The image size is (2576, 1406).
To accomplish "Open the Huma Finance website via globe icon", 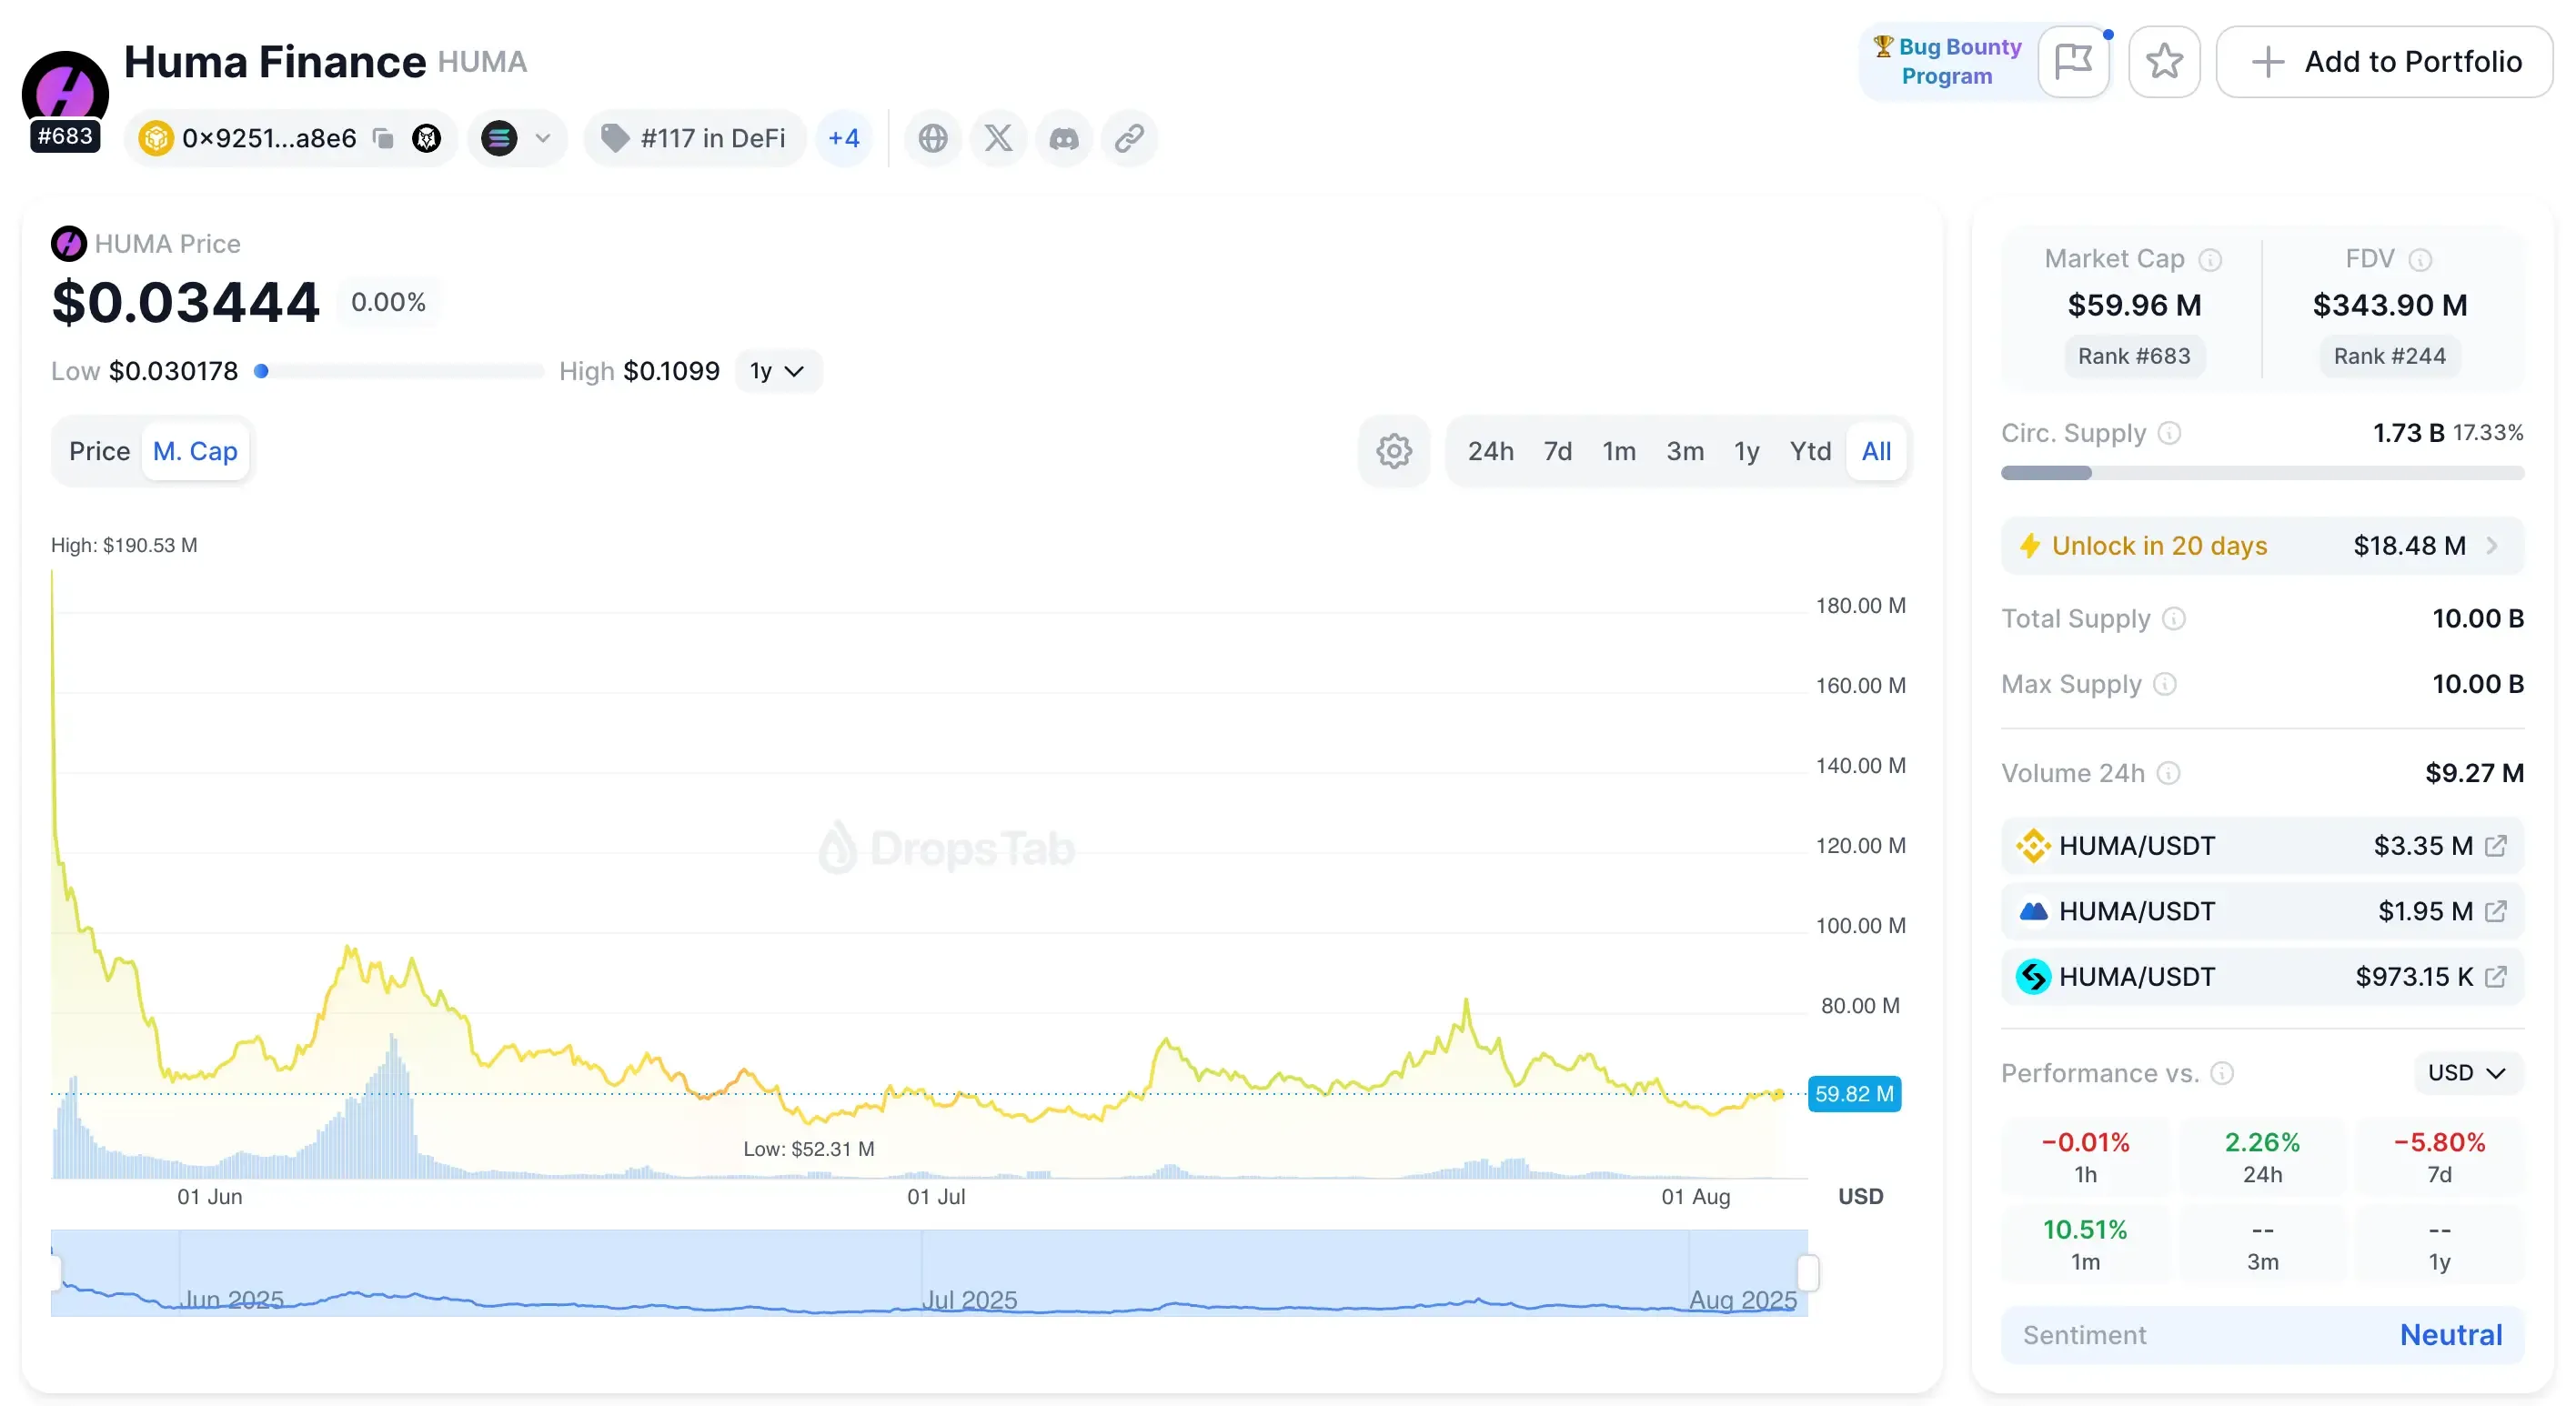I will click(933, 139).
